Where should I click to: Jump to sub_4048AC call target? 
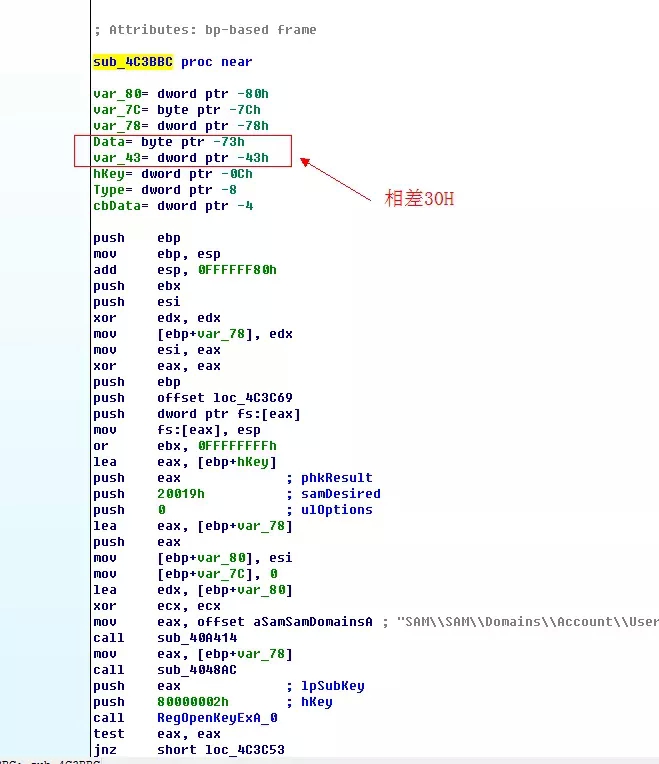click(197, 670)
